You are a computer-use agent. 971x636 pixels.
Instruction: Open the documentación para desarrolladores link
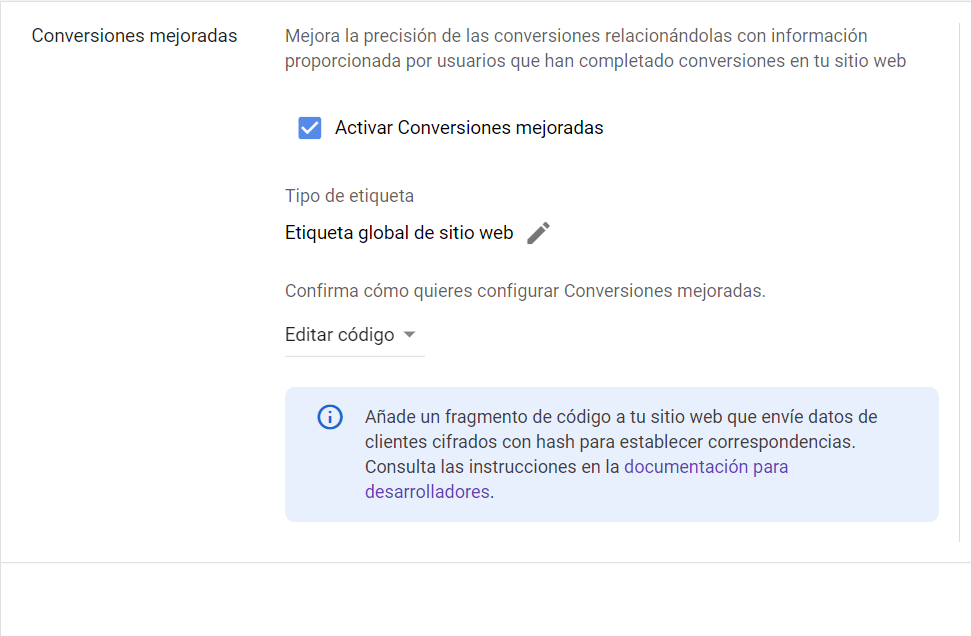tap(706, 467)
